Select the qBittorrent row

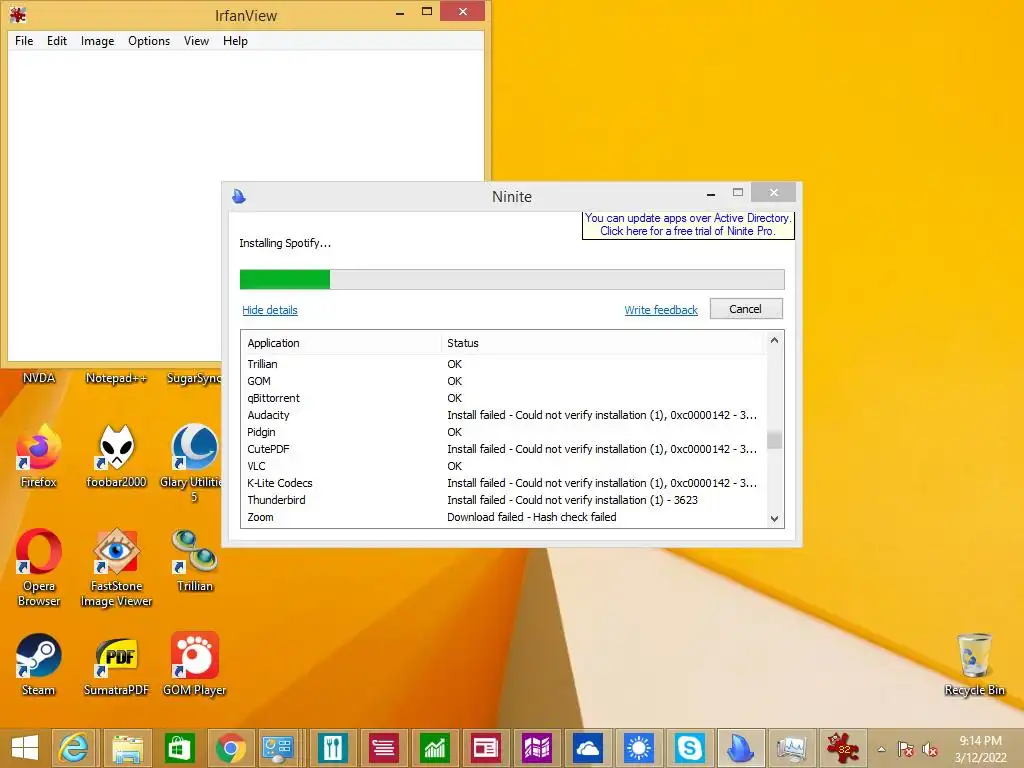coord(503,398)
